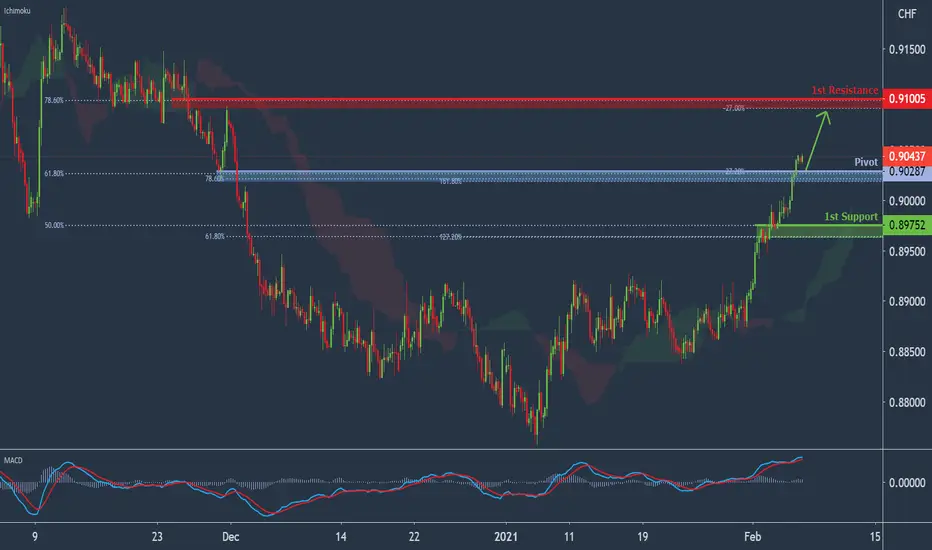
Task: Click the Feb date on the time axis
Action: [x=752, y=537]
